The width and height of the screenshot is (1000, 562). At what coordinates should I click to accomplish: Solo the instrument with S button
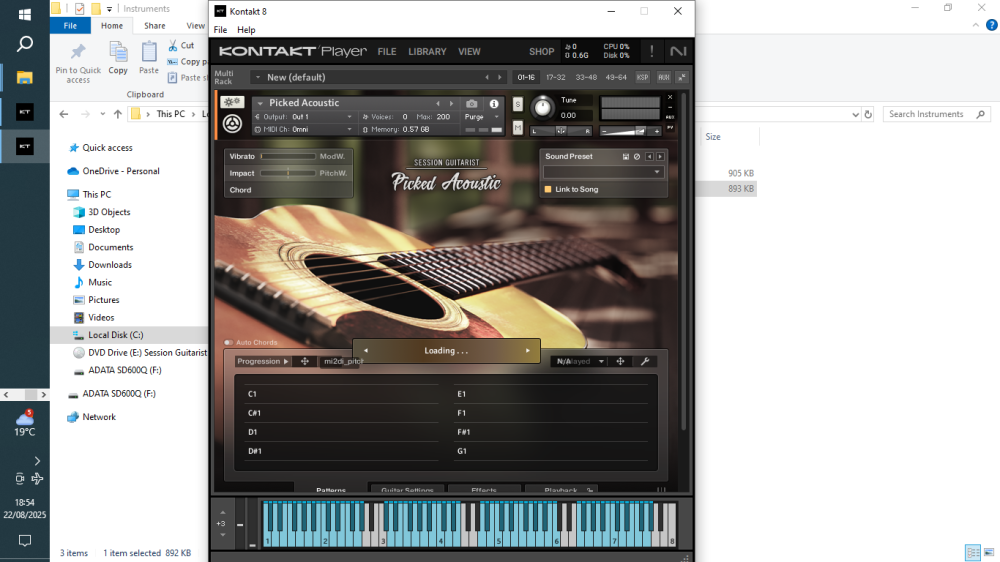coord(517,104)
